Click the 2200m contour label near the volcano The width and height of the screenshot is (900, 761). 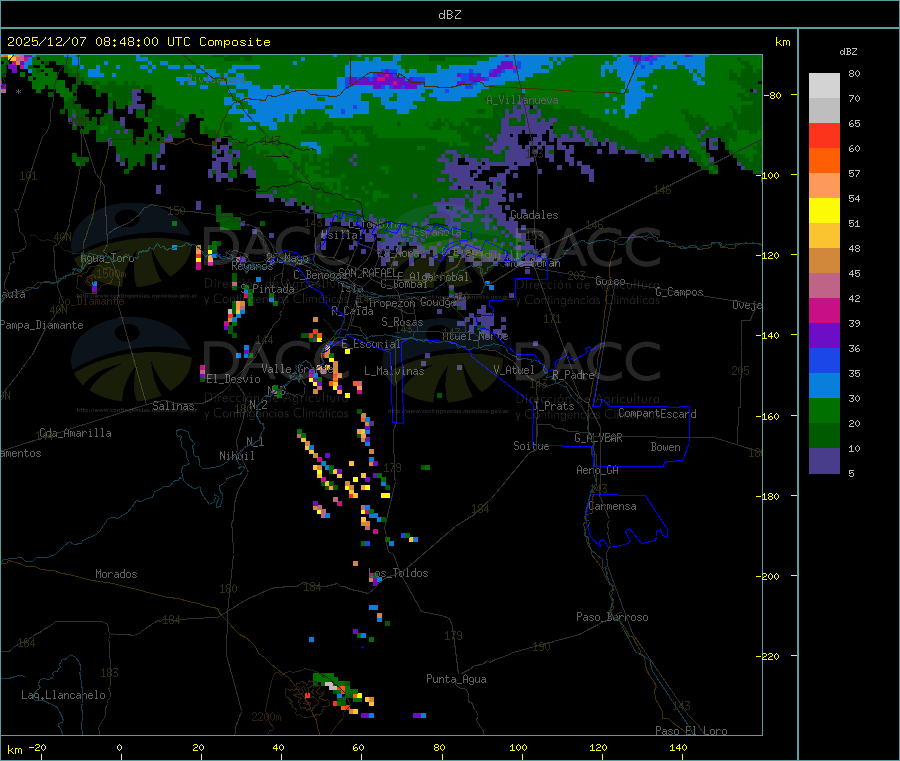pyautogui.click(x=266, y=717)
